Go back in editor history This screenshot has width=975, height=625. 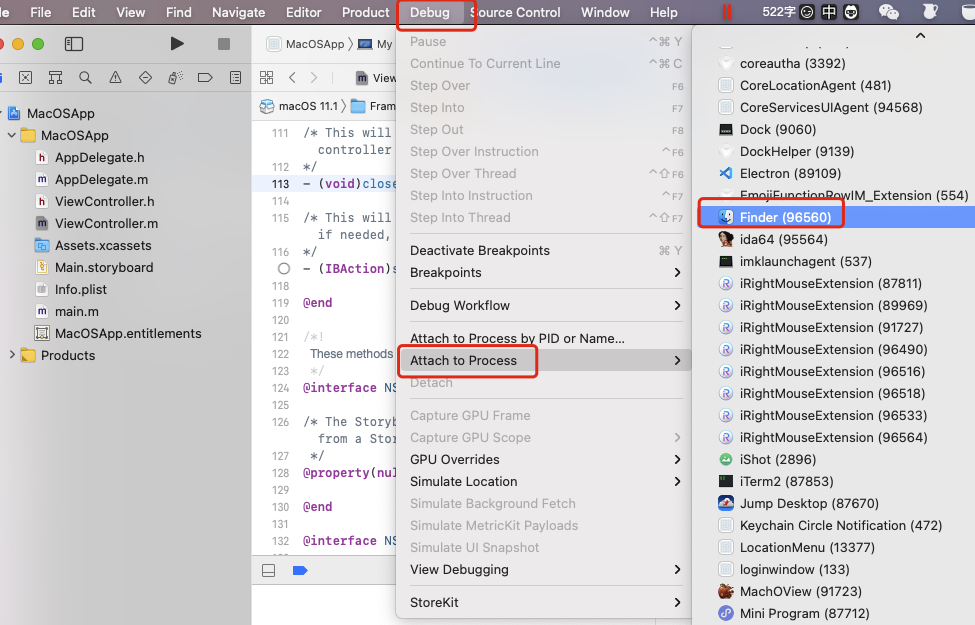292,78
